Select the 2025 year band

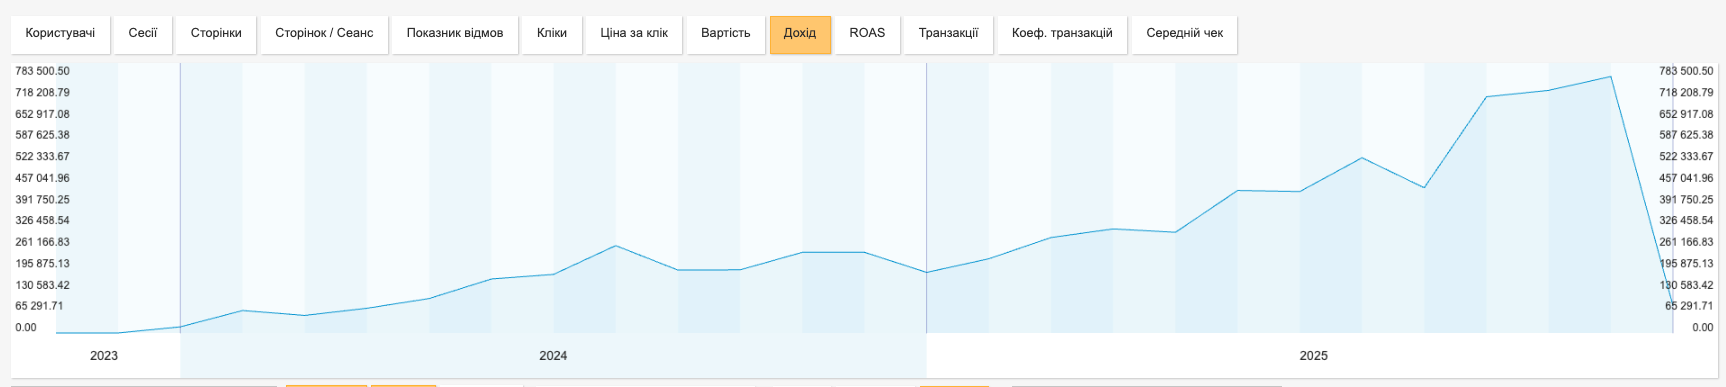coord(1313,356)
